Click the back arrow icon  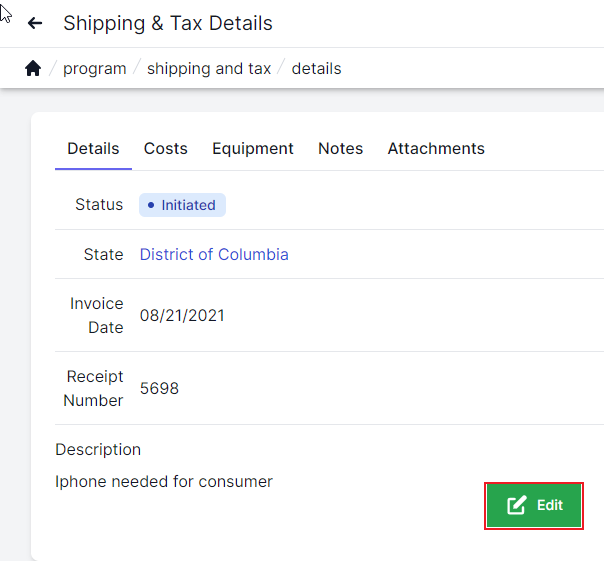coord(35,23)
